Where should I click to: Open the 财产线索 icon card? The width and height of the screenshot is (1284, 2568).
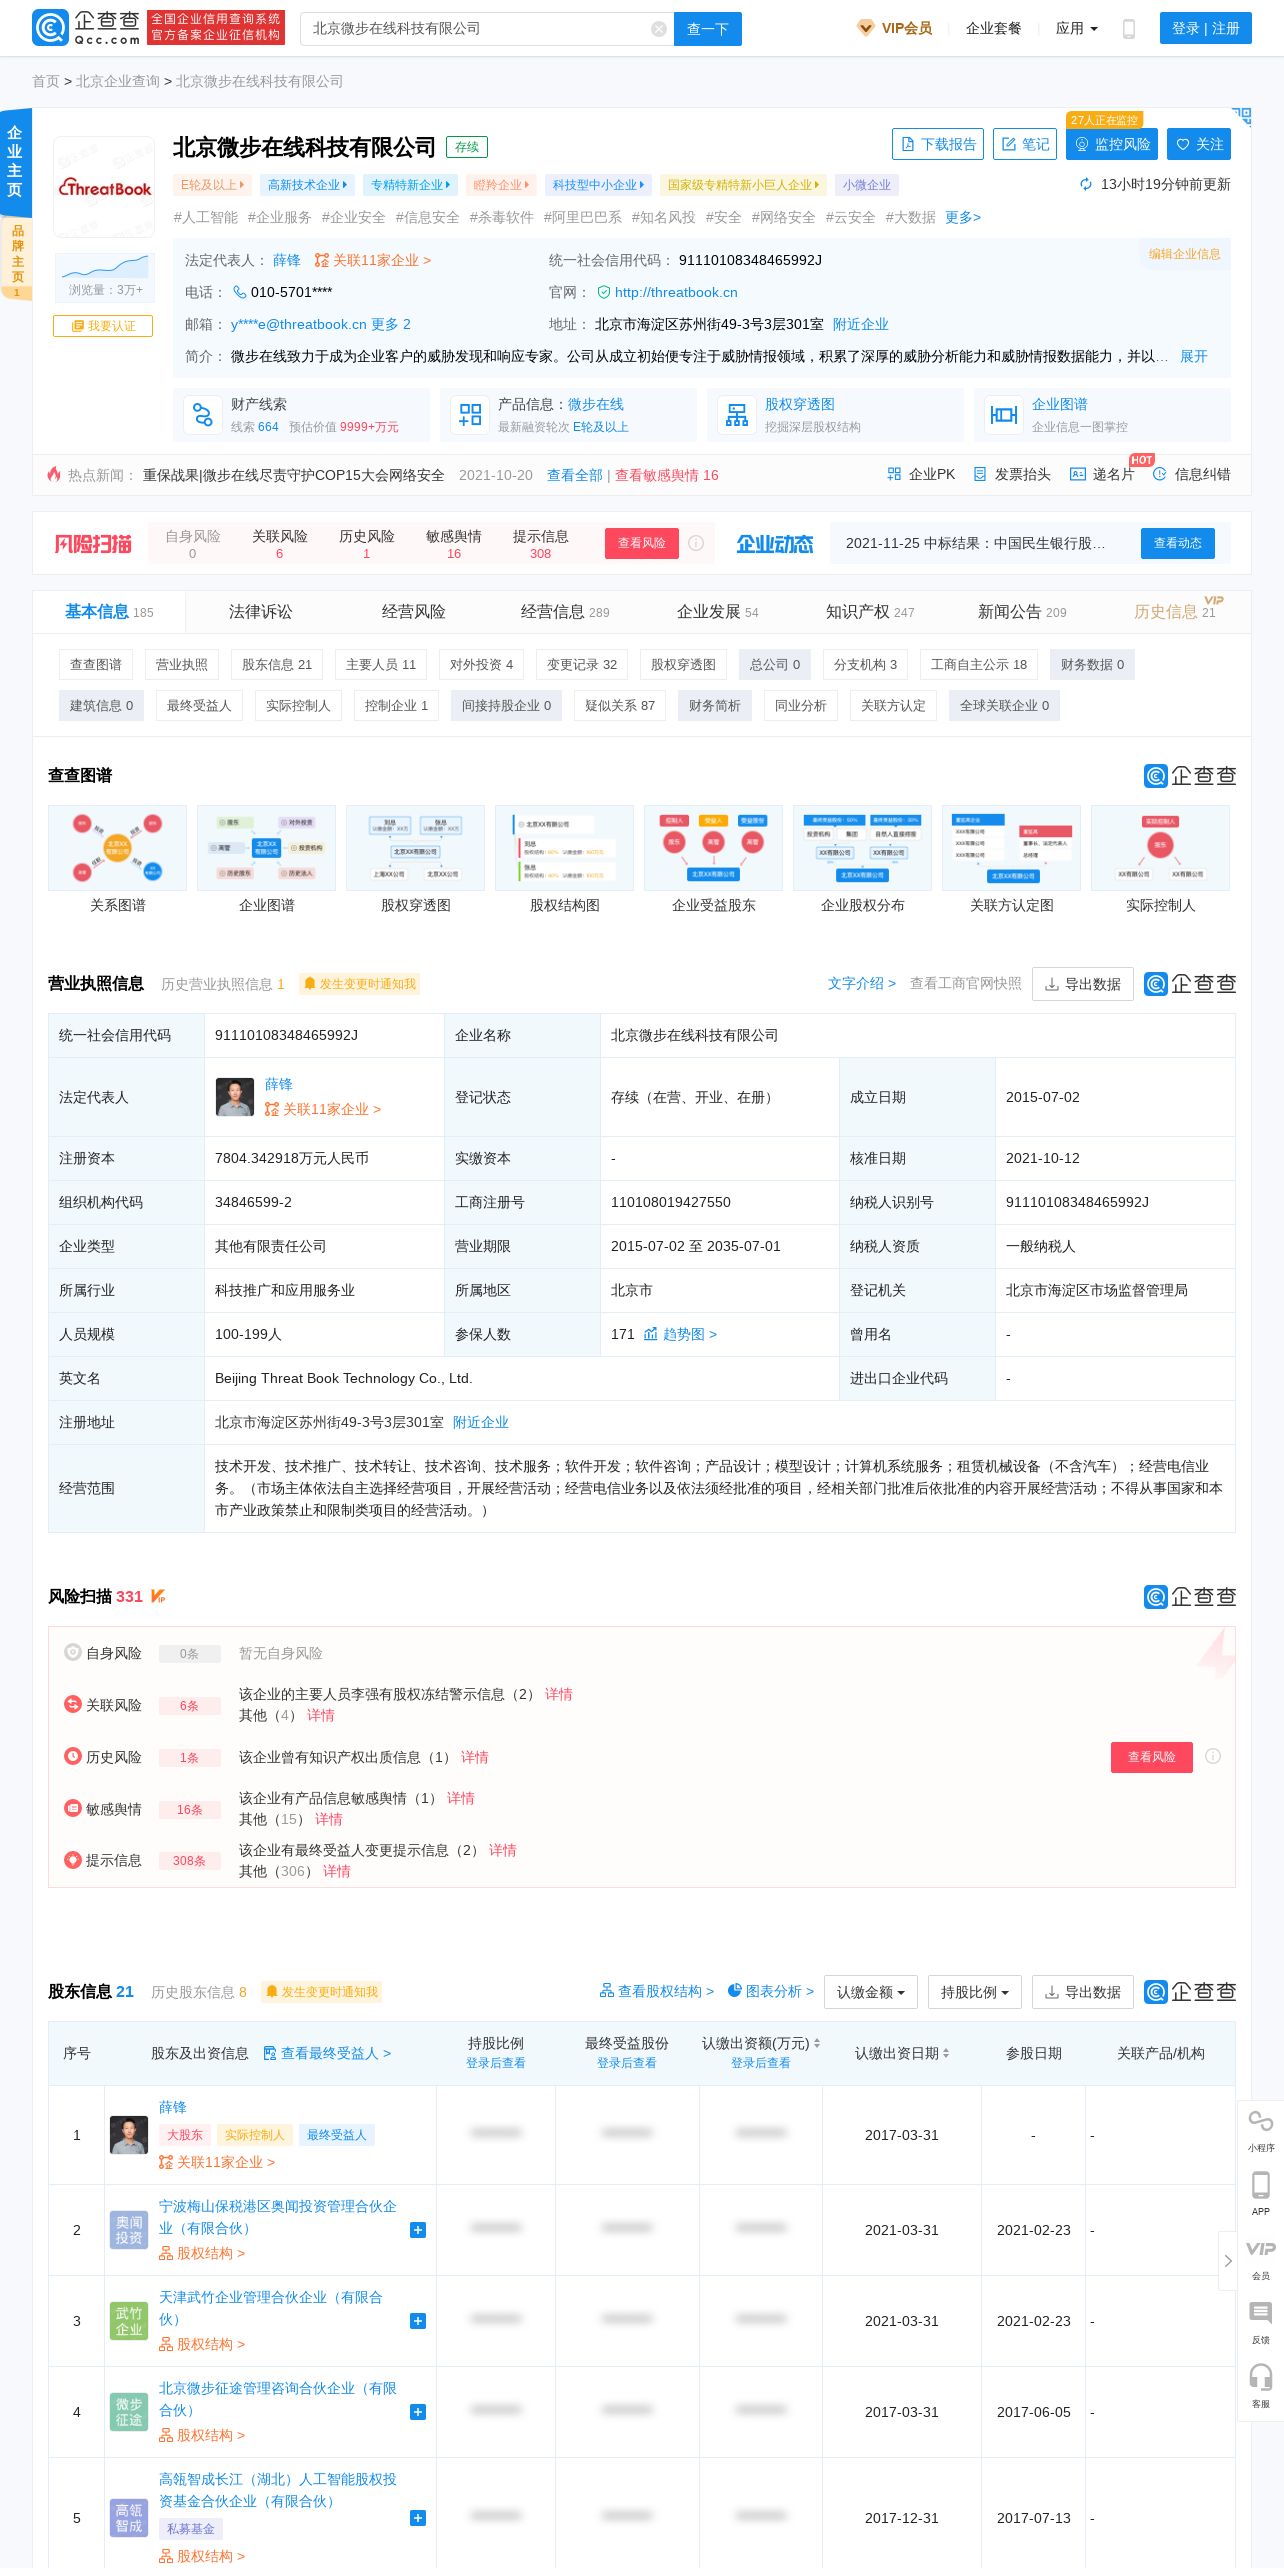click(x=203, y=415)
